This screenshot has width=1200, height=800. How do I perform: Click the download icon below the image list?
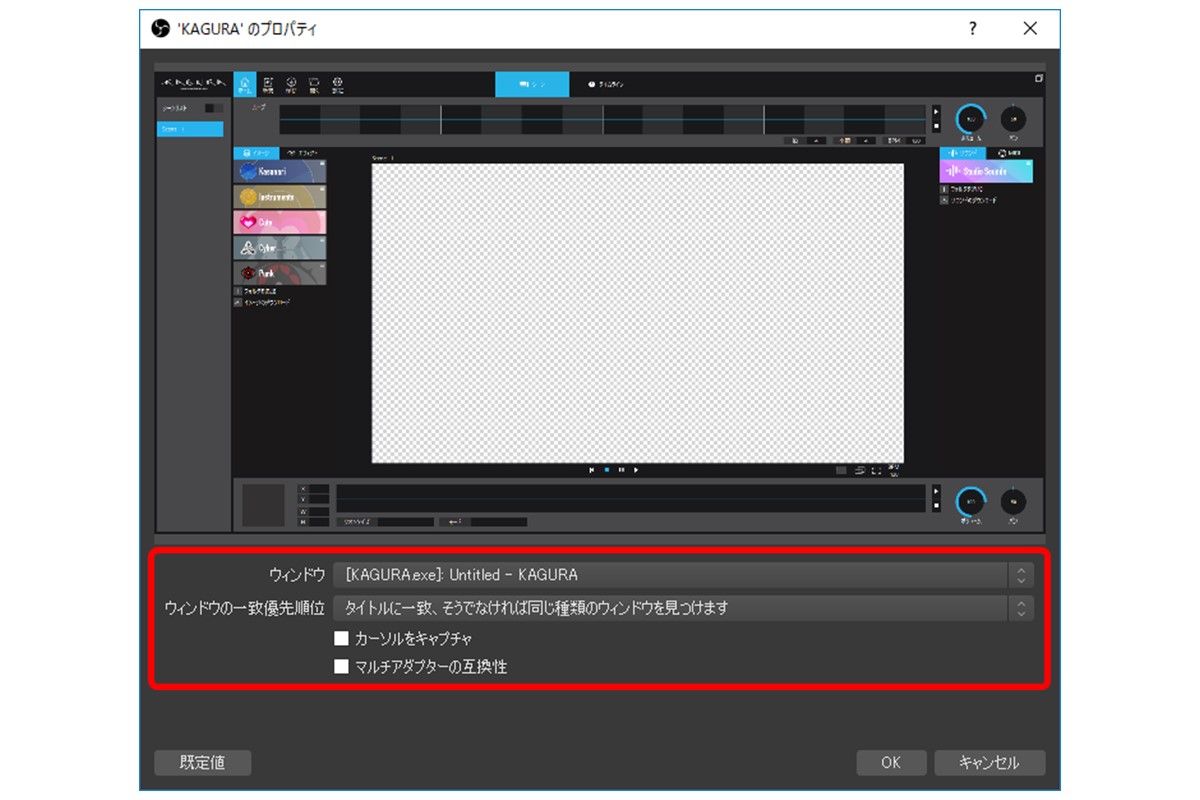(237, 301)
